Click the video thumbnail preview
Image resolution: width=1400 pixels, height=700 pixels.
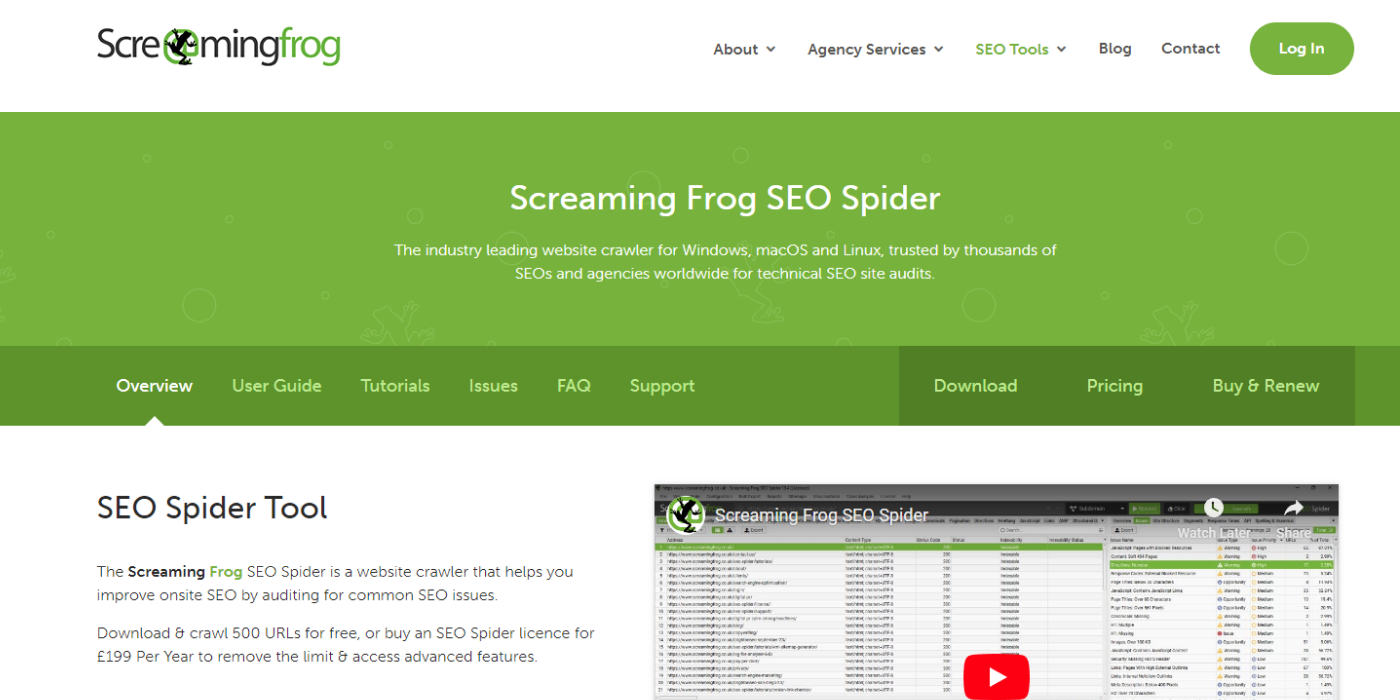pos(996,592)
